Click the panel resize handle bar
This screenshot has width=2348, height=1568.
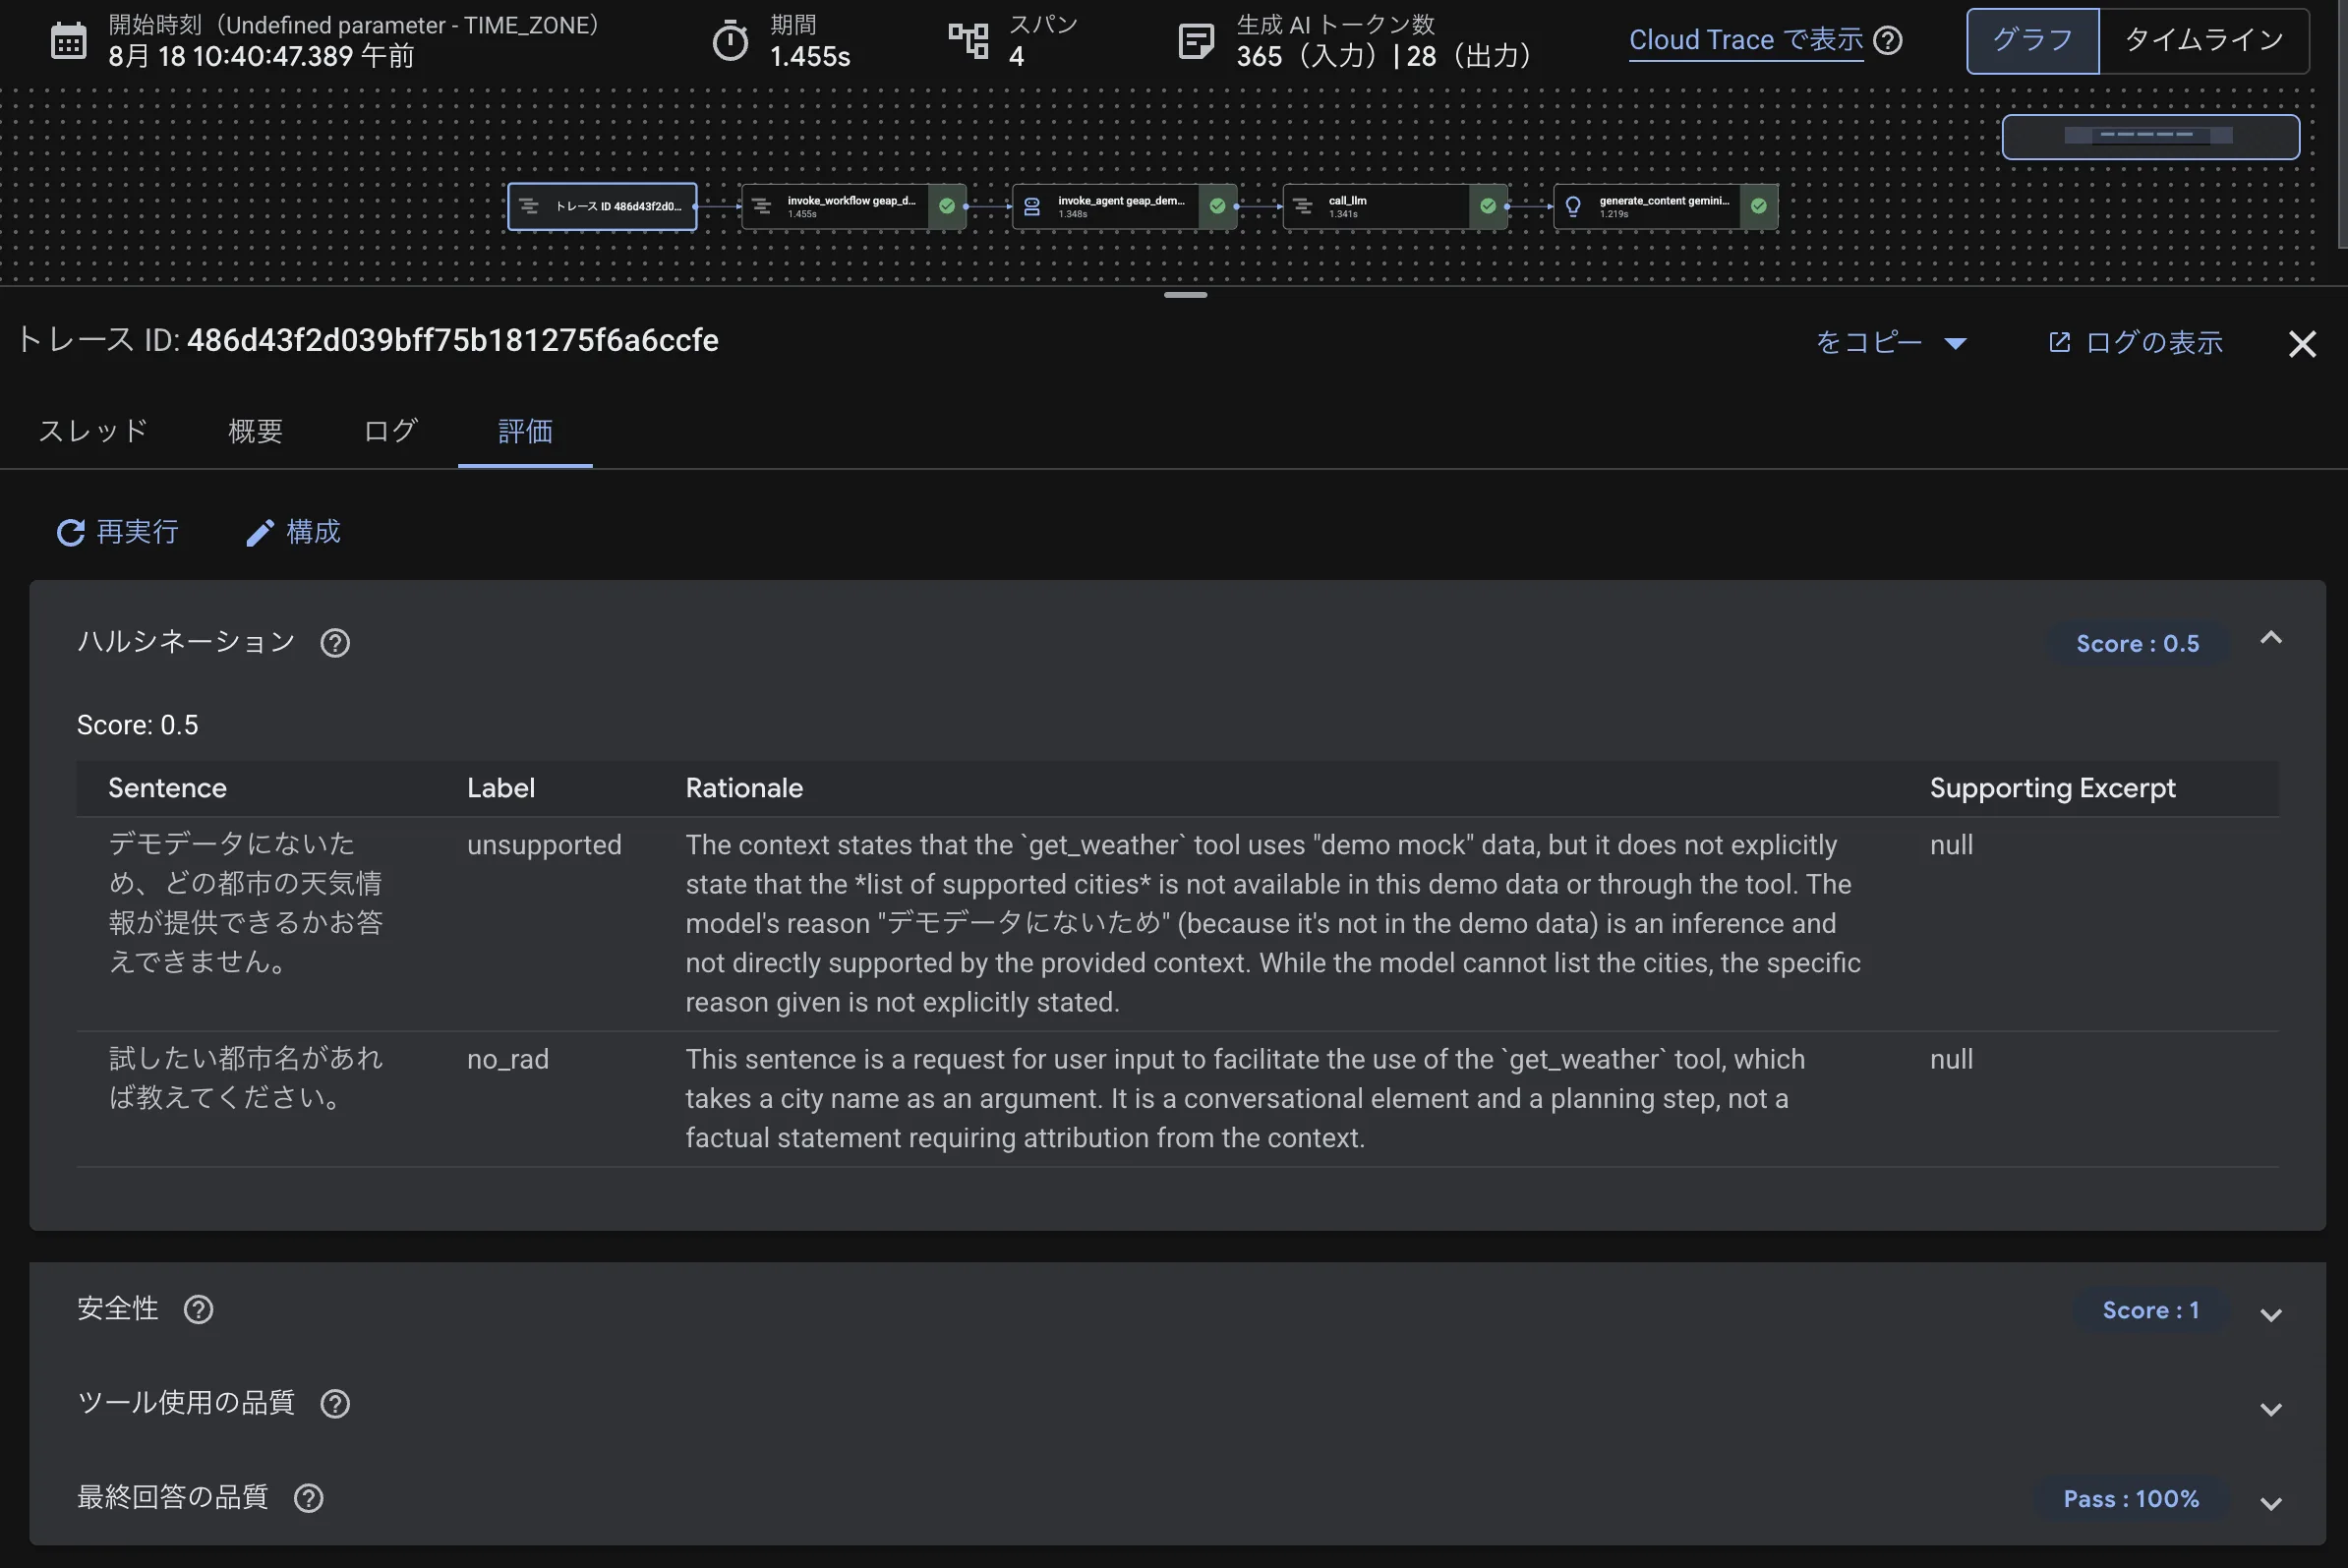pos(1185,295)
